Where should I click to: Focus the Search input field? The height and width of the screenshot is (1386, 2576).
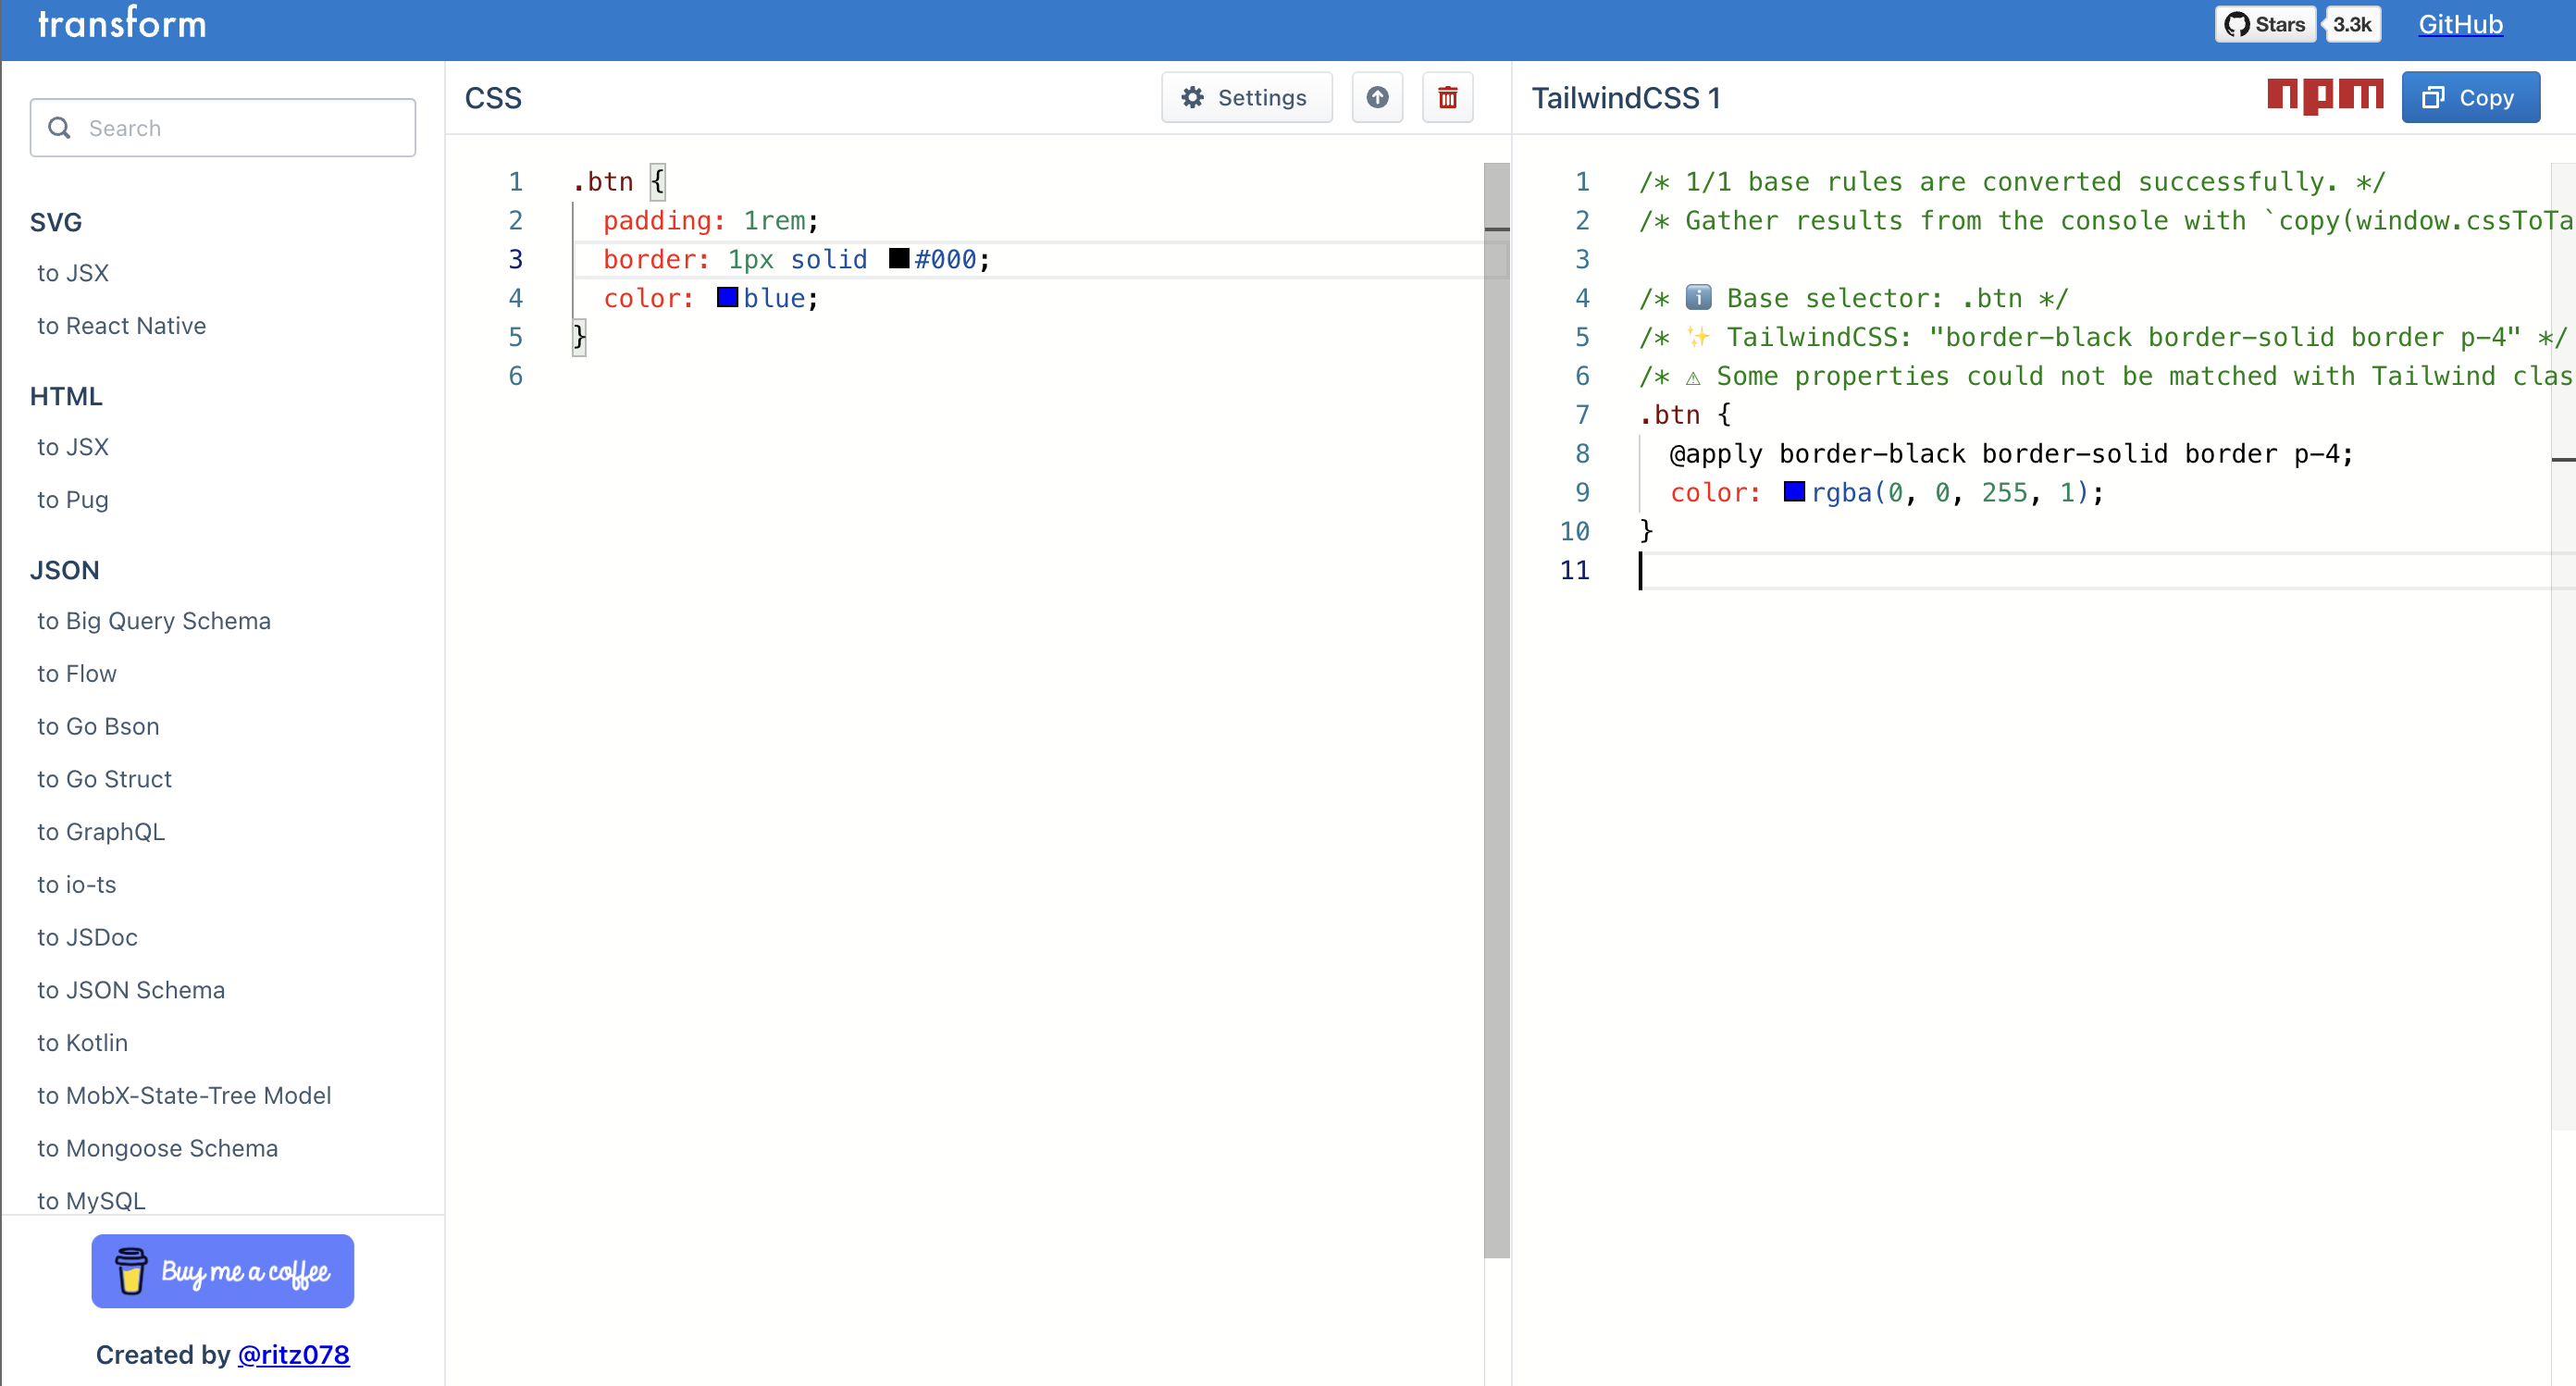click(240, 128)
